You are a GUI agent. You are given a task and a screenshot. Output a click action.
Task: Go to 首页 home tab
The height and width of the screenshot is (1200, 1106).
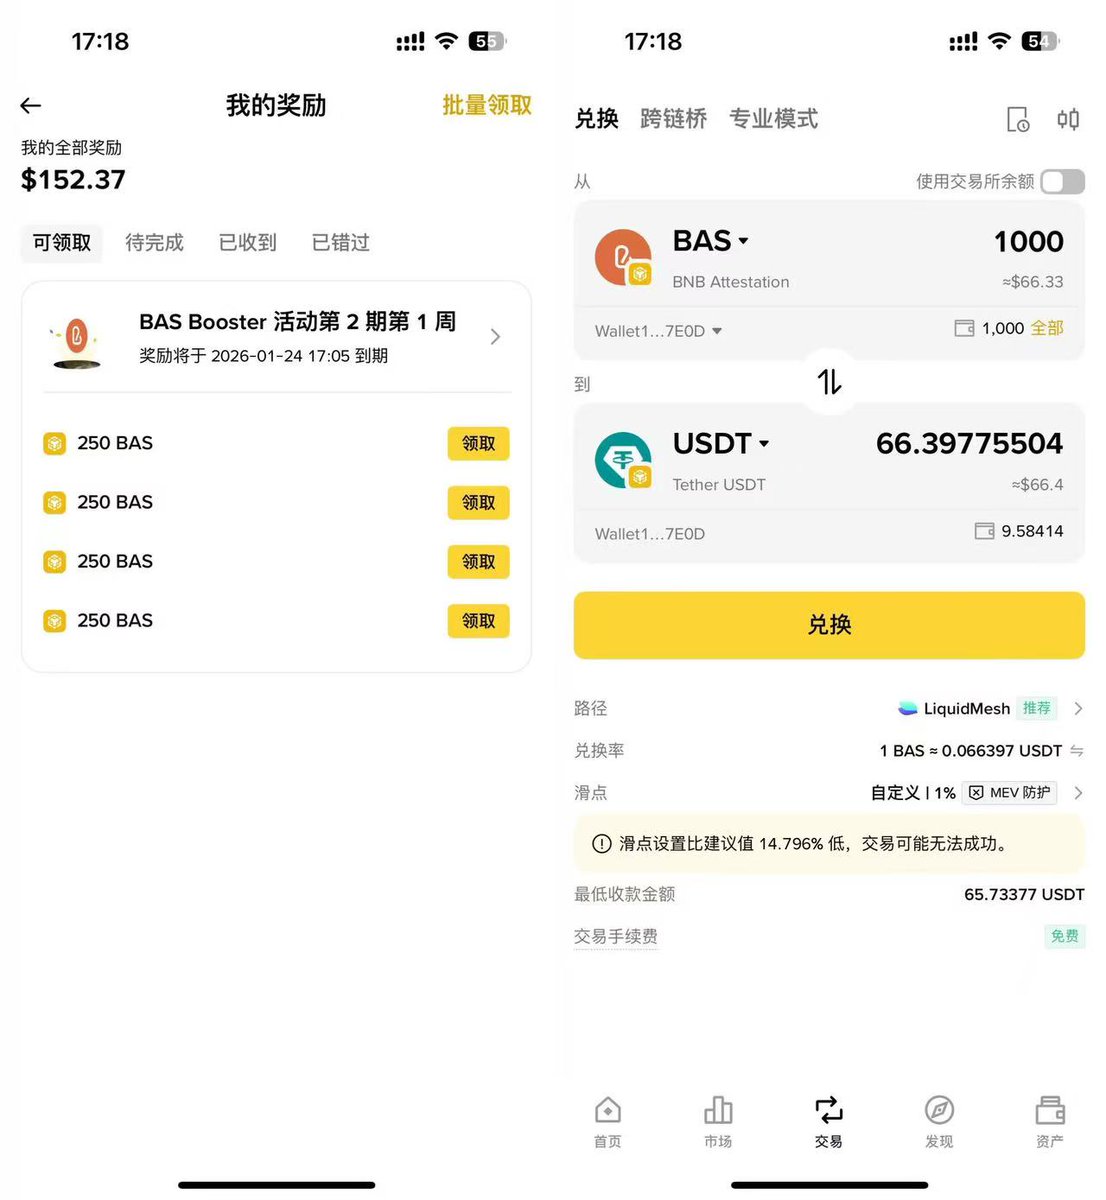click(x=608, y=1122)
